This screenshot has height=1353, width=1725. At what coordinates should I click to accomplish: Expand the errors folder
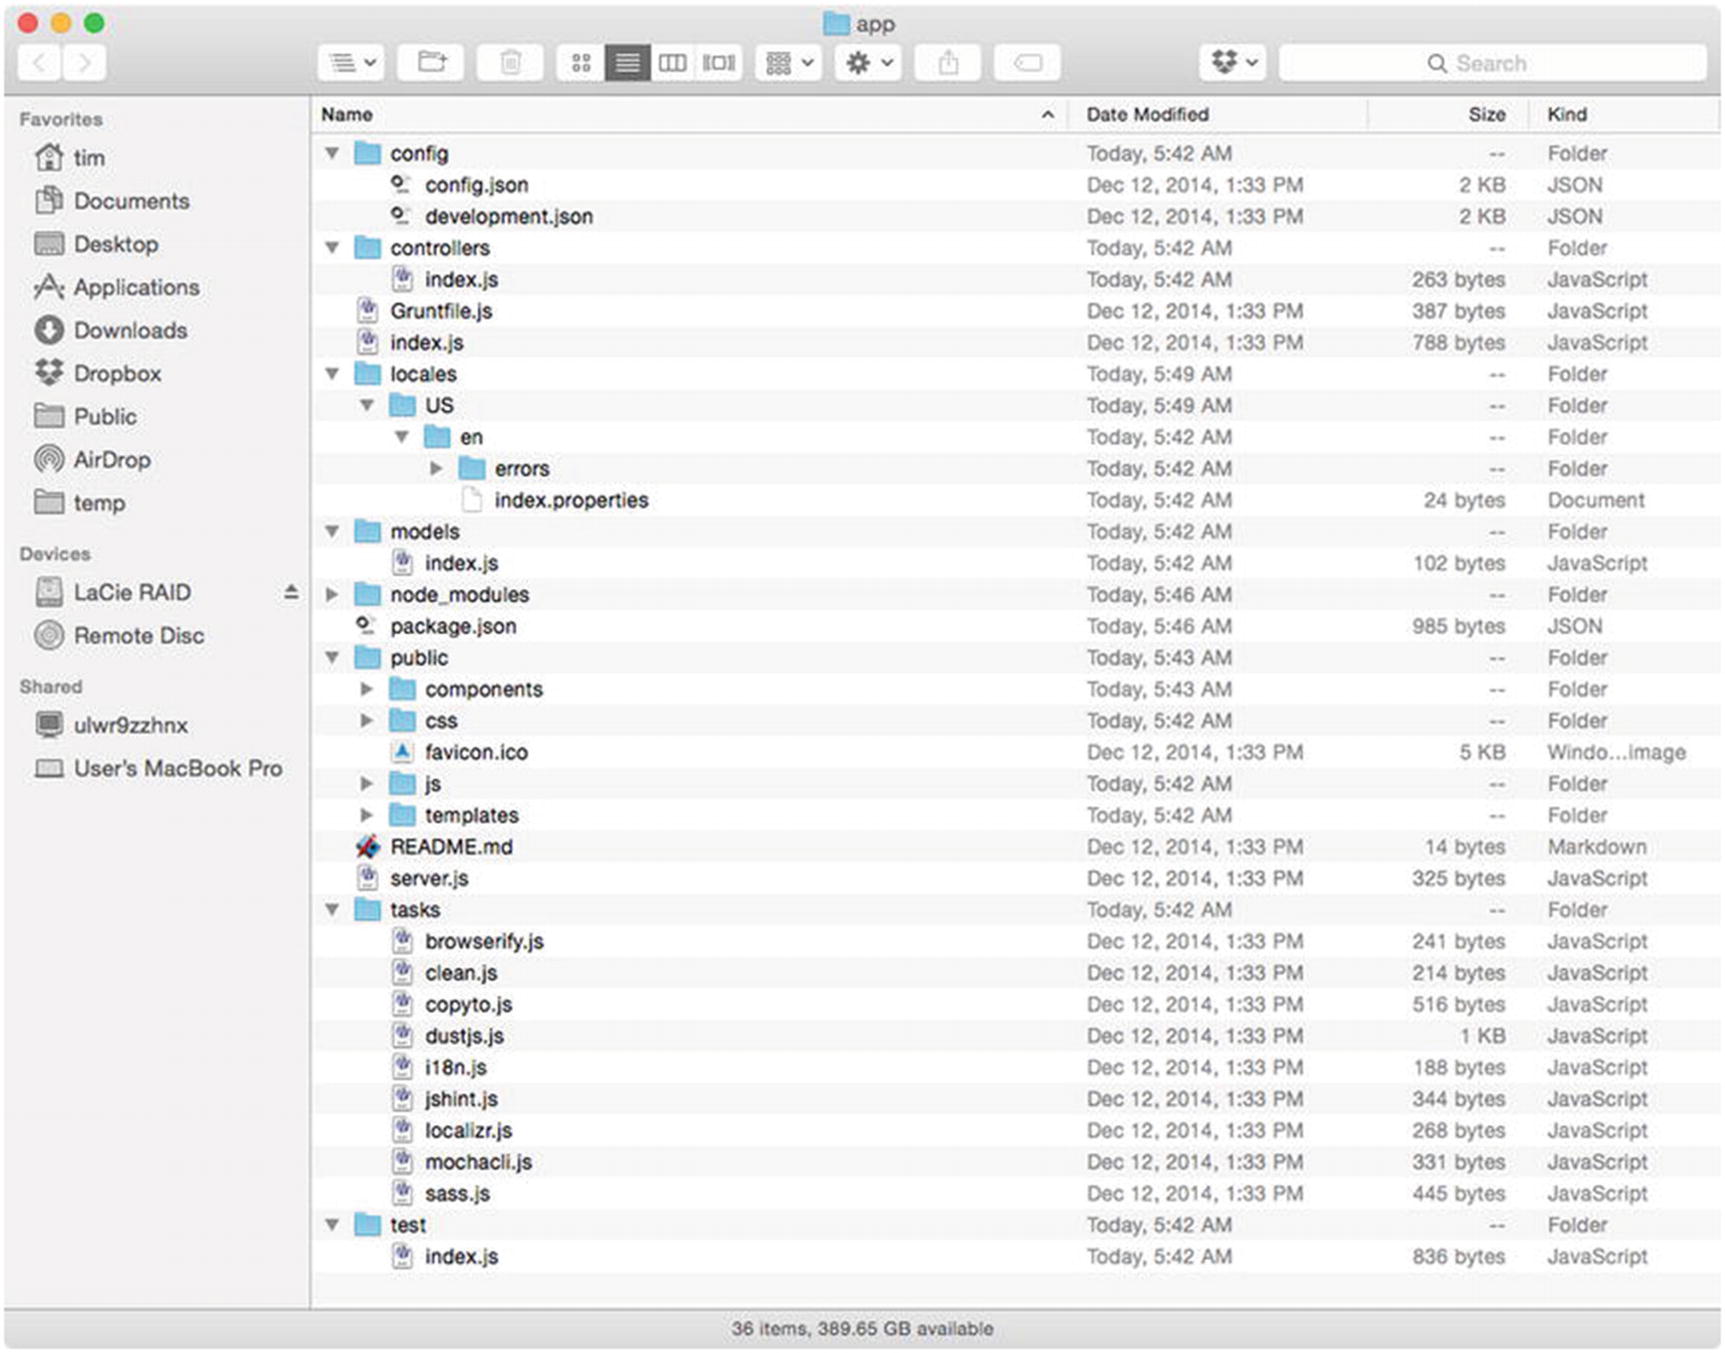(x=436, y=468)
